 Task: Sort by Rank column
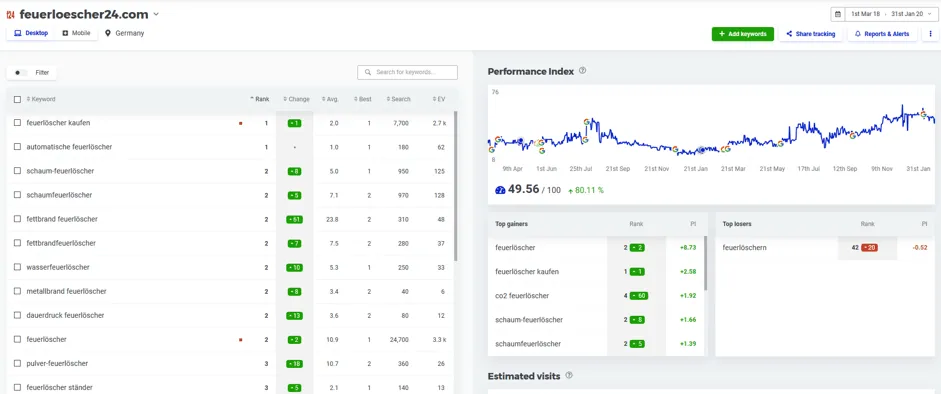point(260,100)
